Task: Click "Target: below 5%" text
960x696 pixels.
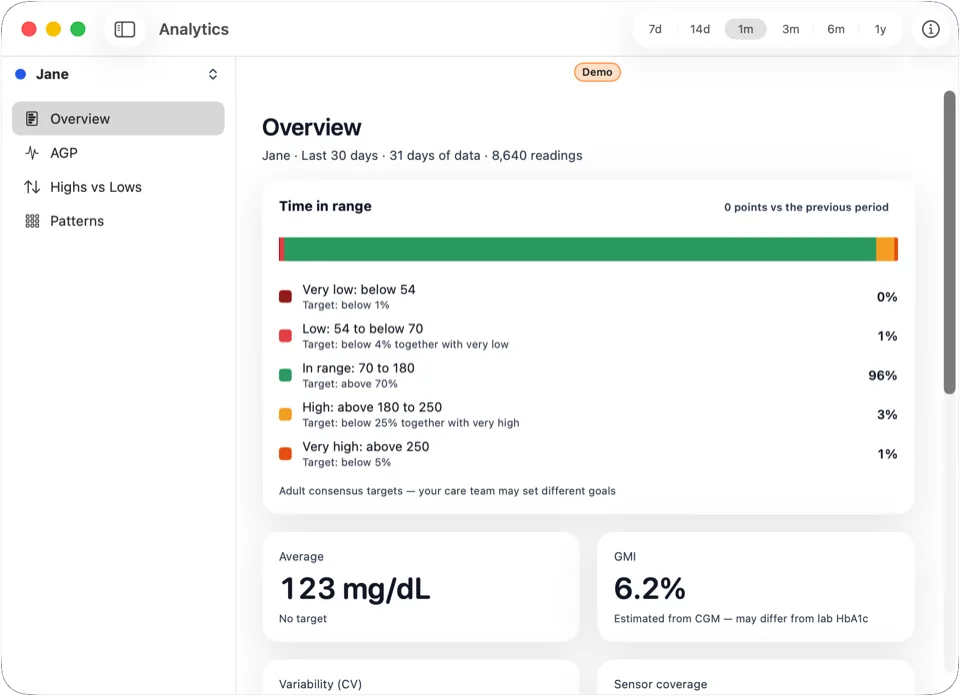Action: [347, 462]
